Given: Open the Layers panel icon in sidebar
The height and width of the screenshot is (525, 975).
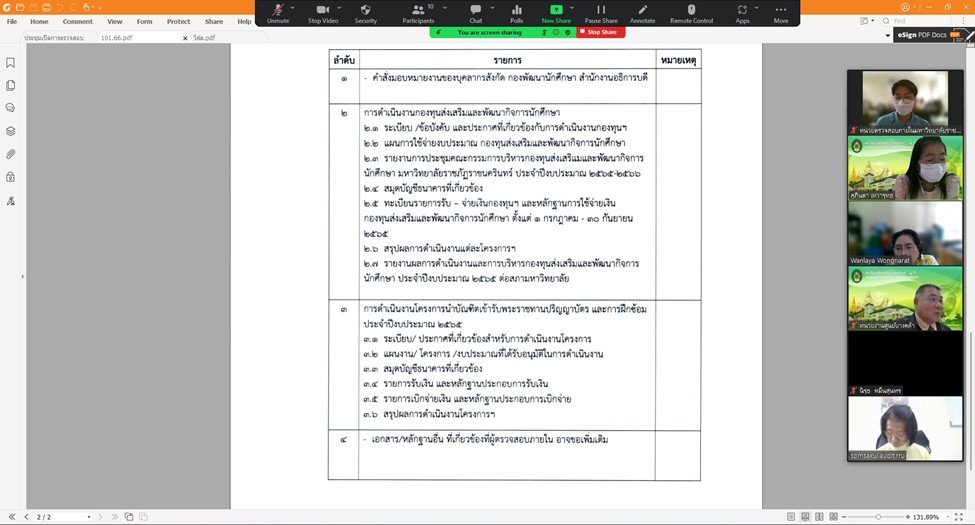Looking at the screenshot, I should pos(11,131).
